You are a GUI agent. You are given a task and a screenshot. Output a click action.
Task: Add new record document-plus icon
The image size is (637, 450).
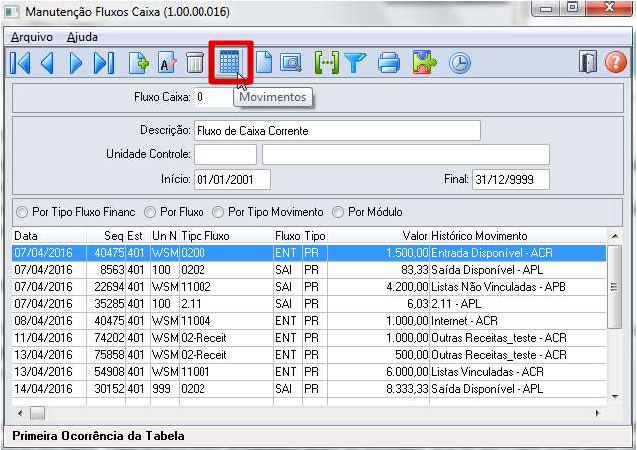pyautogui.click(x=139, y=63)
